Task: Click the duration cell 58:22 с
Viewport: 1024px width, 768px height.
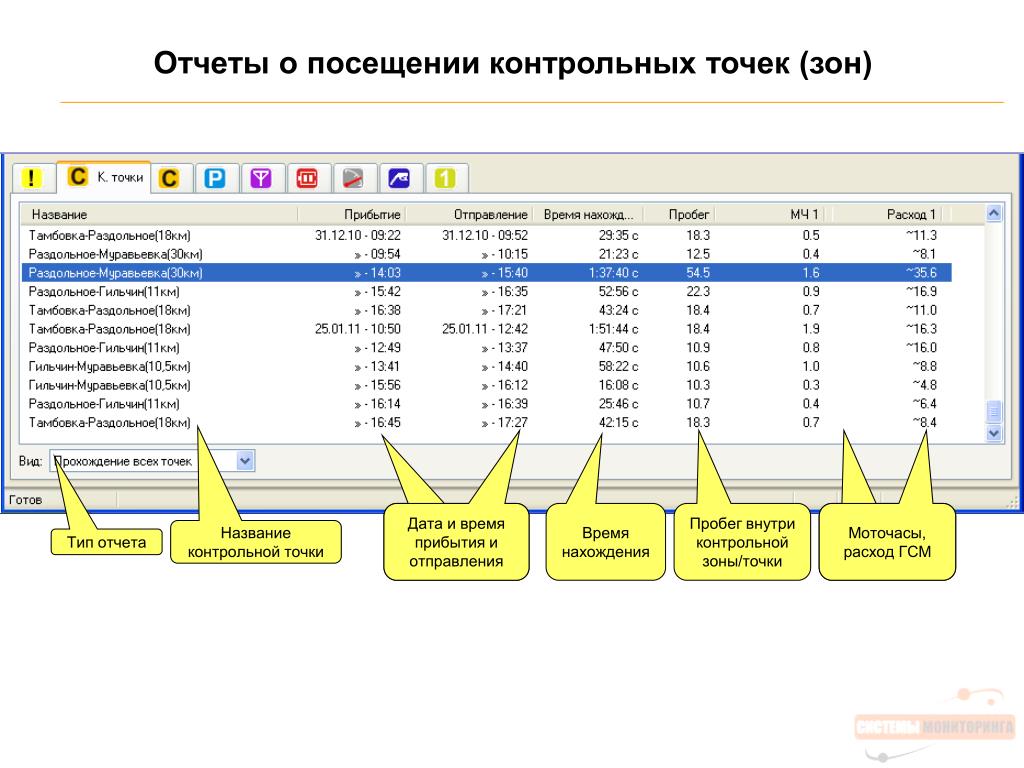Action: [618, 366]
